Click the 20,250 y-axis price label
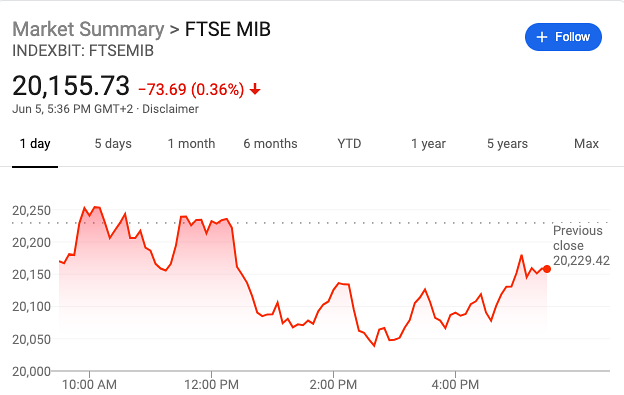This screenshot has width=624, height=395. [x=31, y=210]
